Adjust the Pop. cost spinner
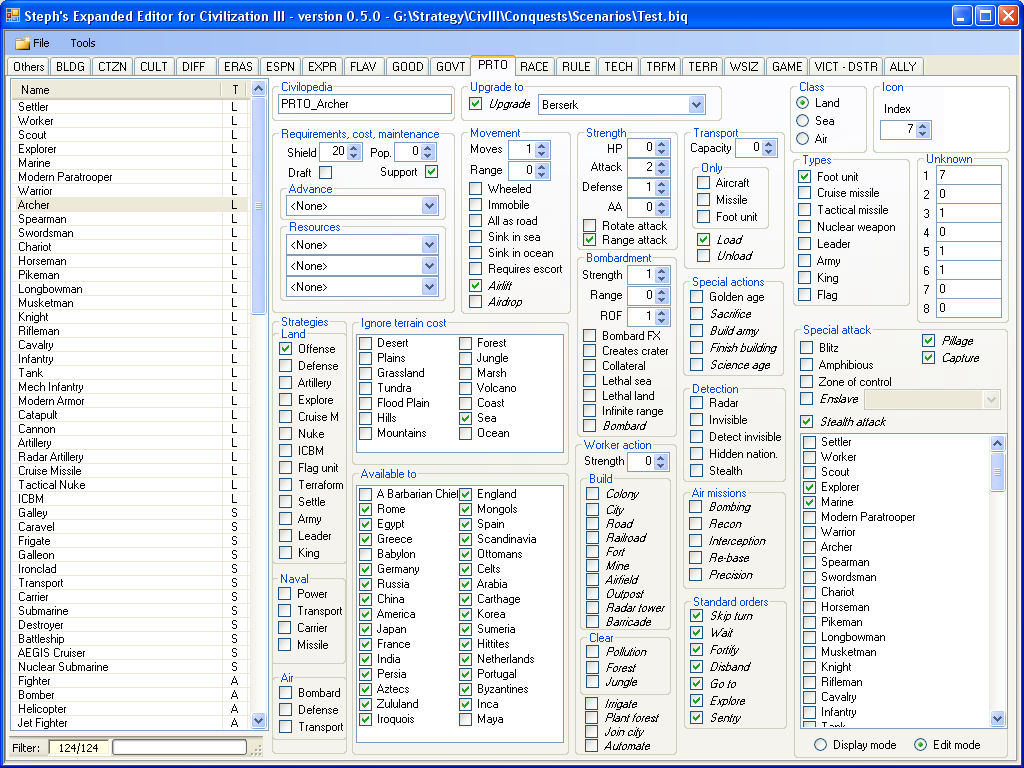 pos(427,152)
